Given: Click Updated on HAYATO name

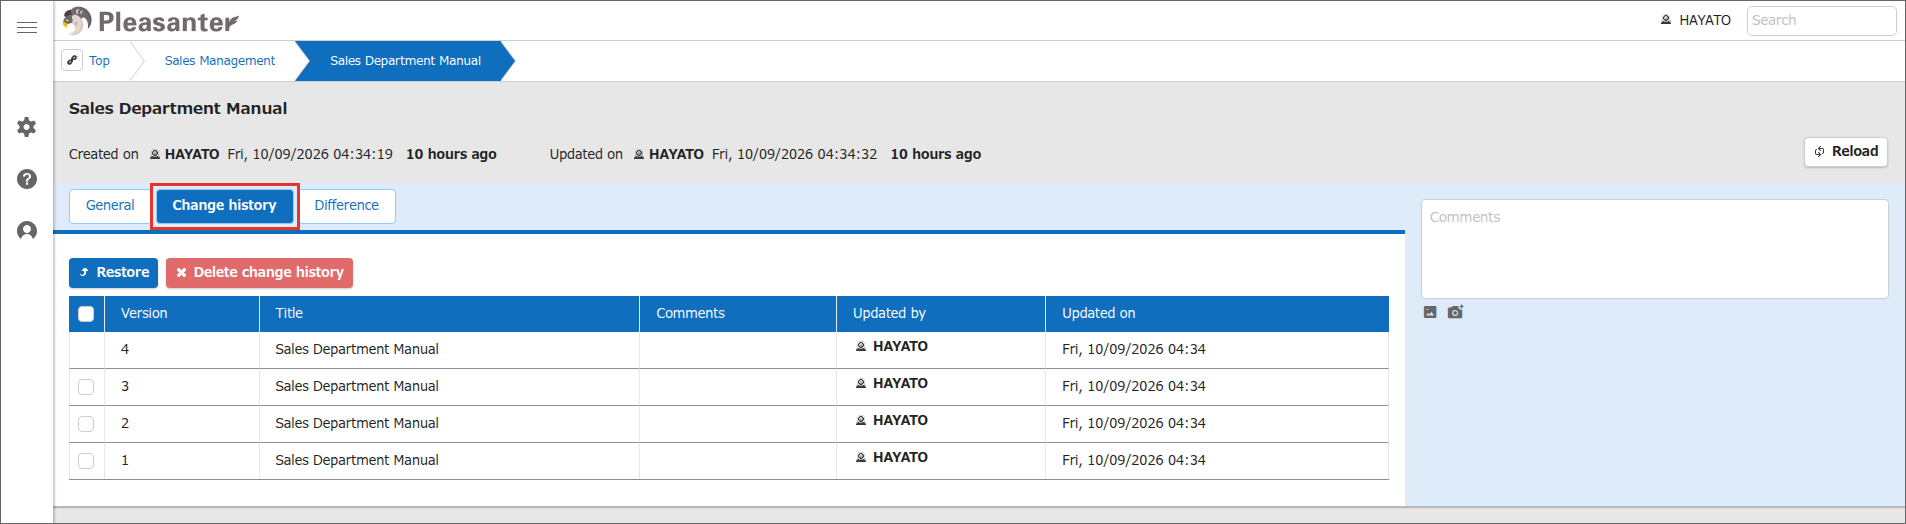Looking at the screenshot, I should (676, 154).
